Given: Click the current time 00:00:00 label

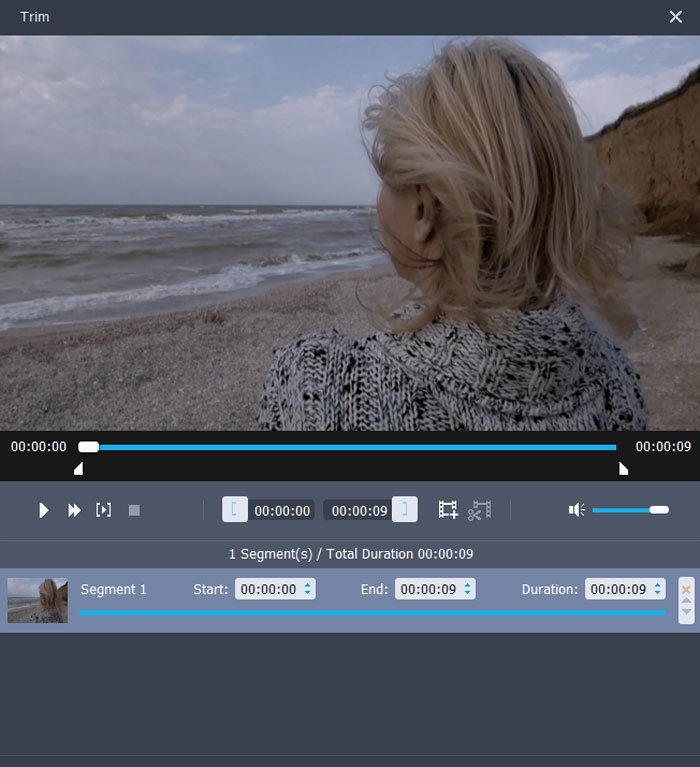Looking at the screenshot, I should click(39, 447).
